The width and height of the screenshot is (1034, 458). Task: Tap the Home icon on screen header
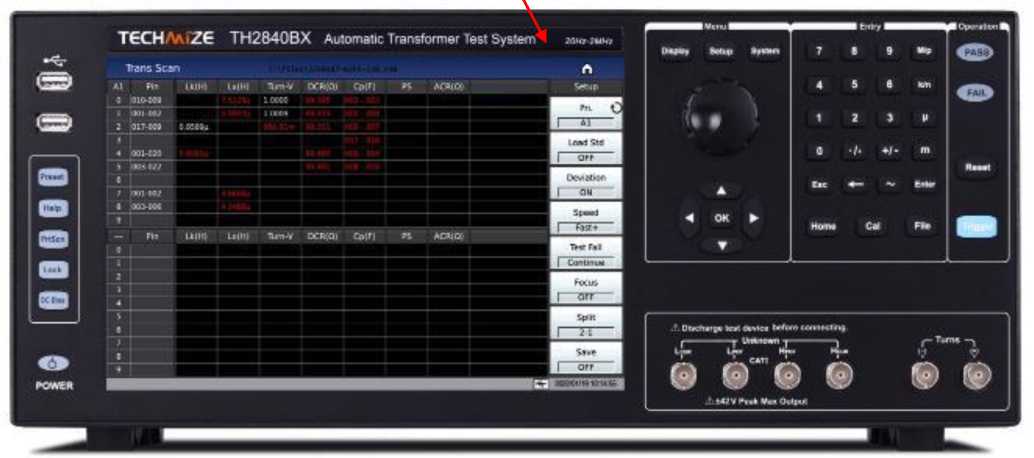tap(588, 69)
